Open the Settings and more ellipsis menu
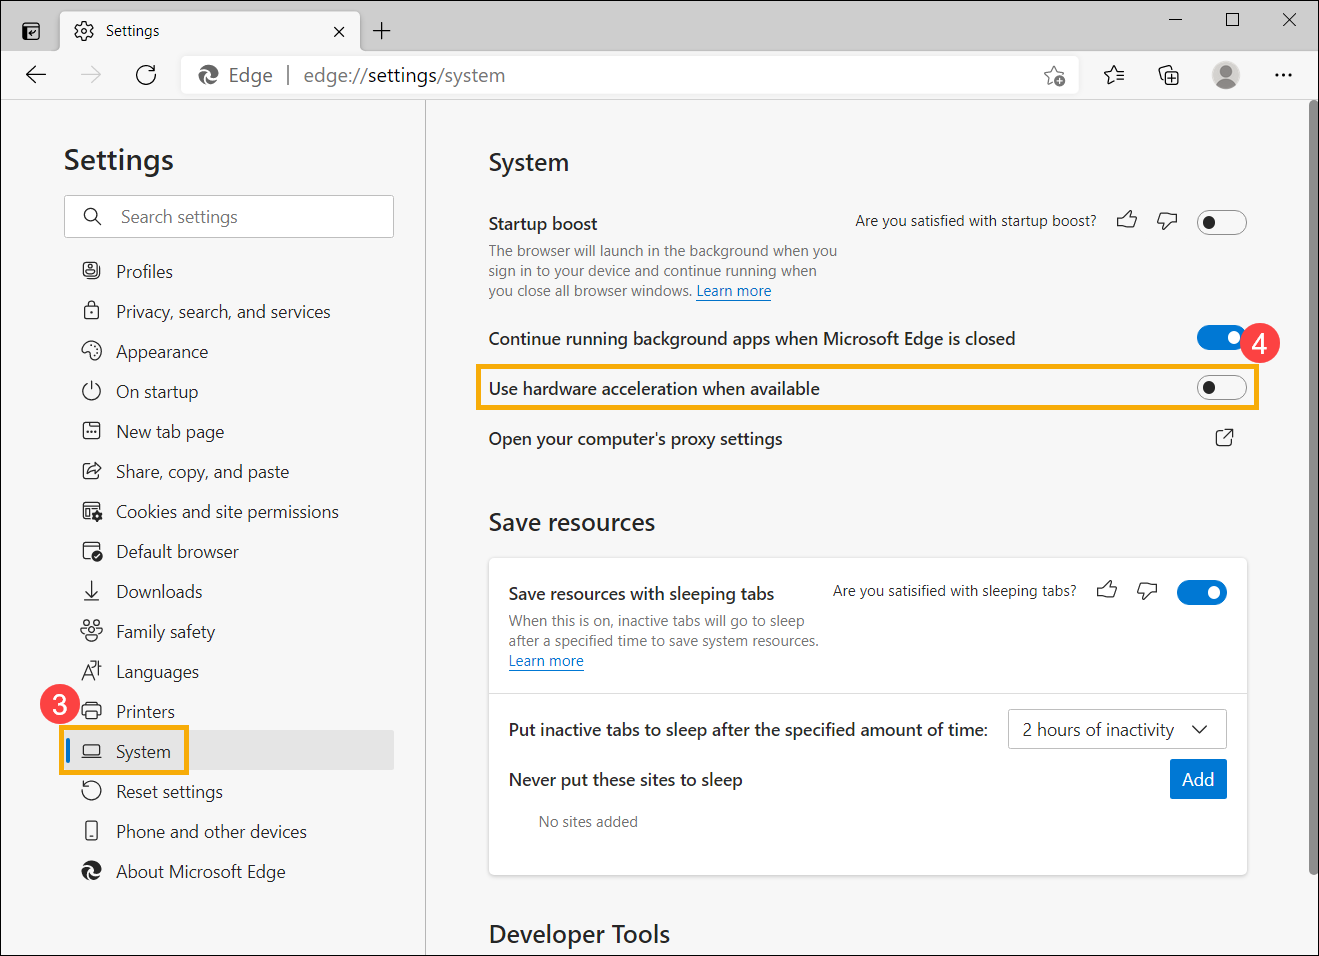 pyautogui.click(x=1283, y=75)
